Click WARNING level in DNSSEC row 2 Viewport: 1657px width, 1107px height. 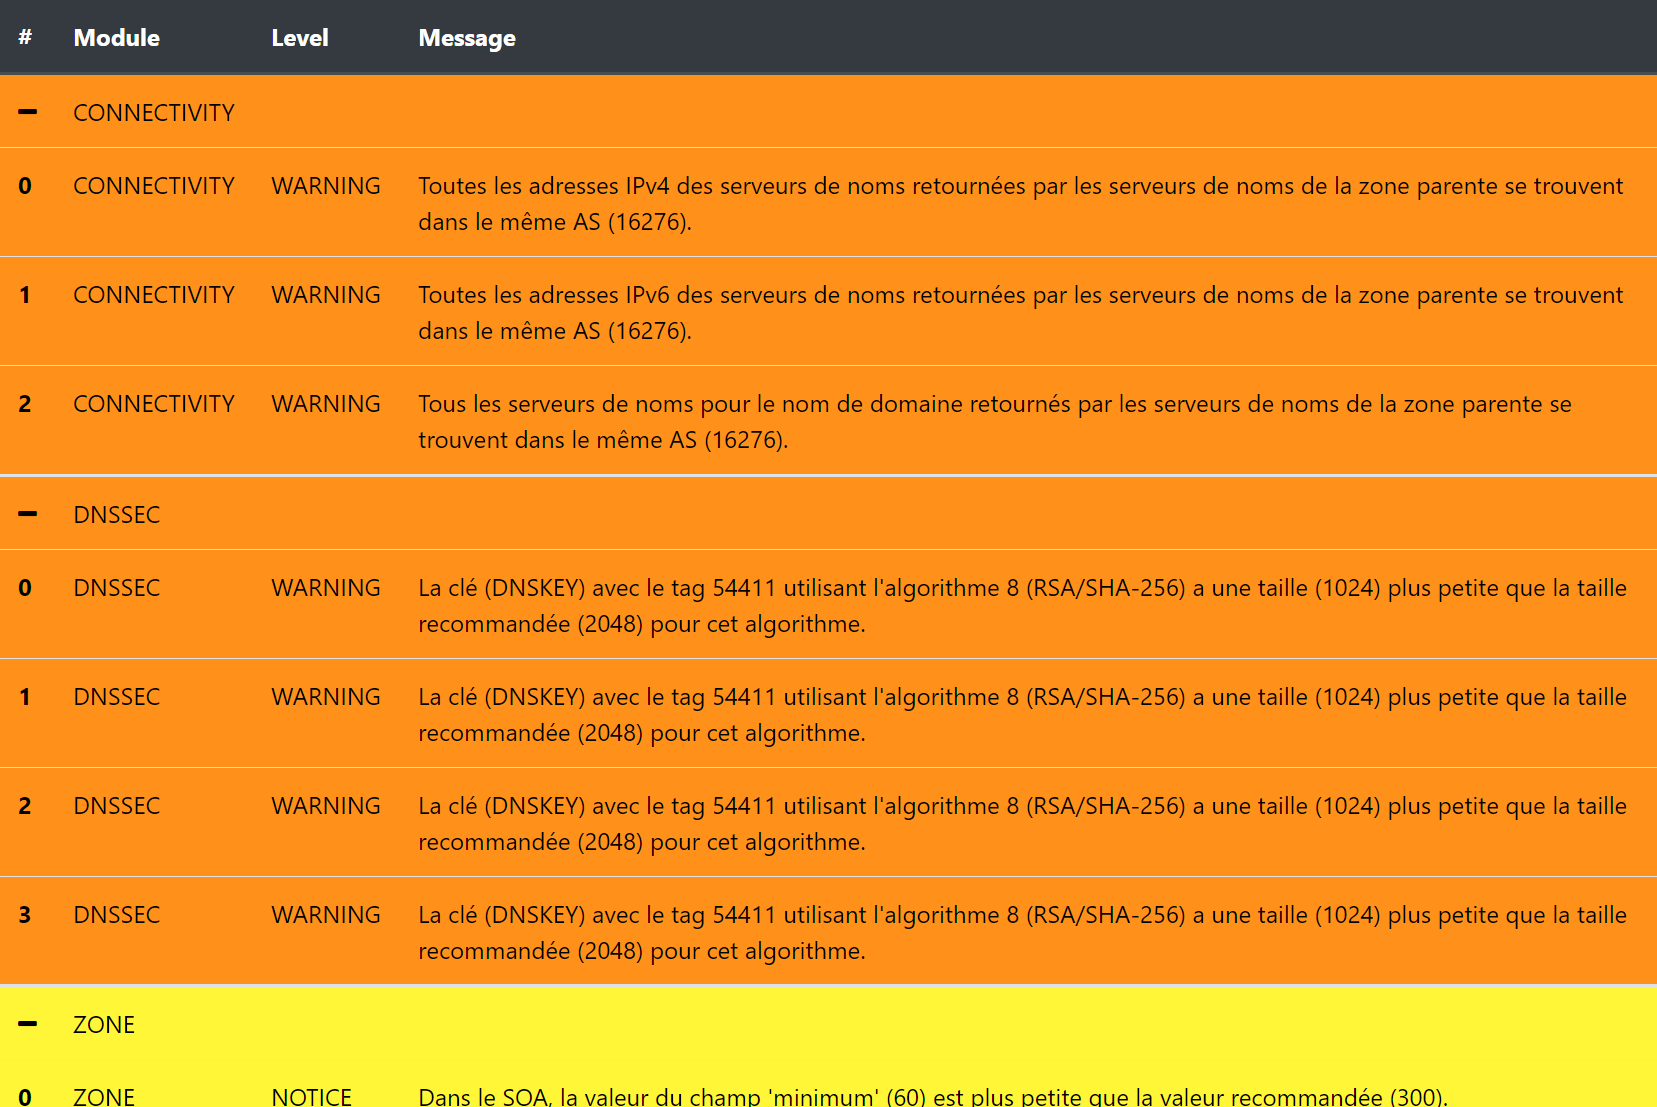pos(326,806)
